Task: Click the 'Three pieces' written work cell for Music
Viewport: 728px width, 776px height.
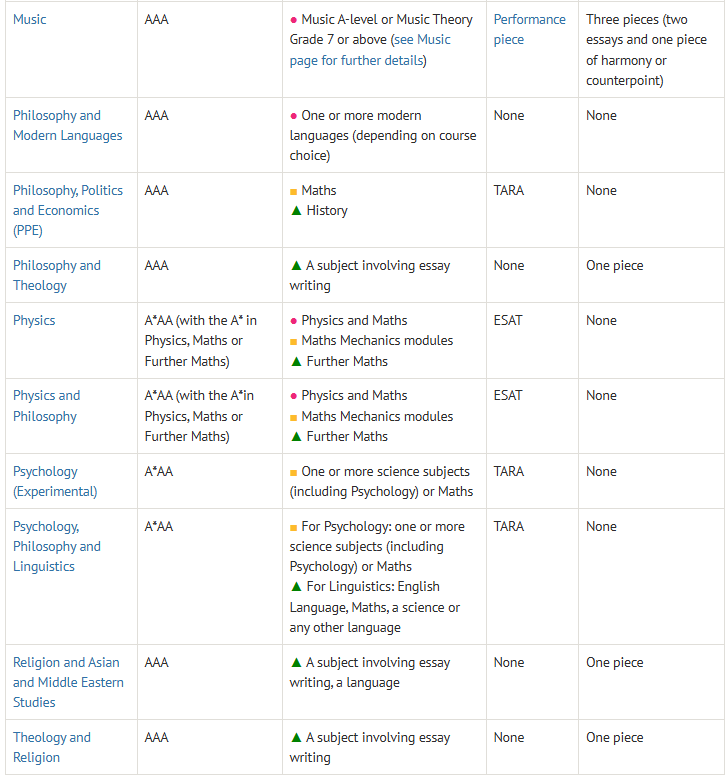Action: tap(650, 49)
